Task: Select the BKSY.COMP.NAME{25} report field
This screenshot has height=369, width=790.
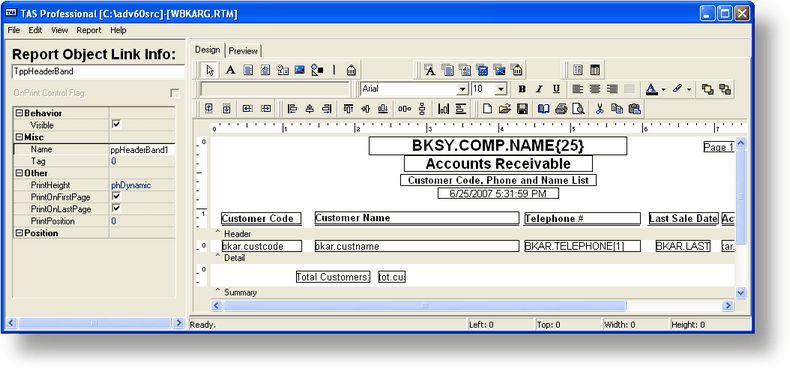Action: pos(498,146)
